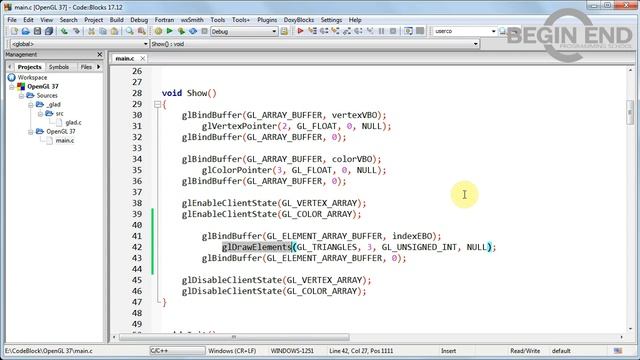Open the Build menu
This screenshot has height=360, width=640.
coord(116,20)
